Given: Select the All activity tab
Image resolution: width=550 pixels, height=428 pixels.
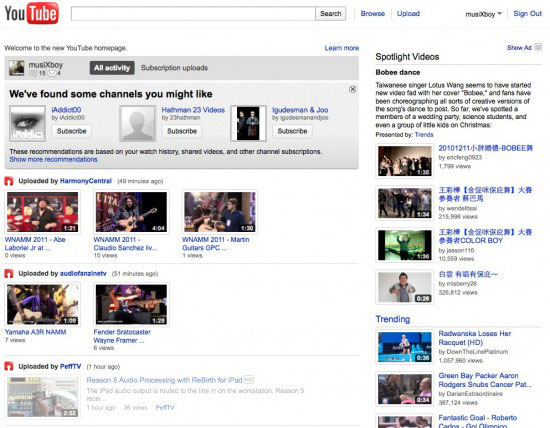Looking at the screenshot, I should click(112, 68).
